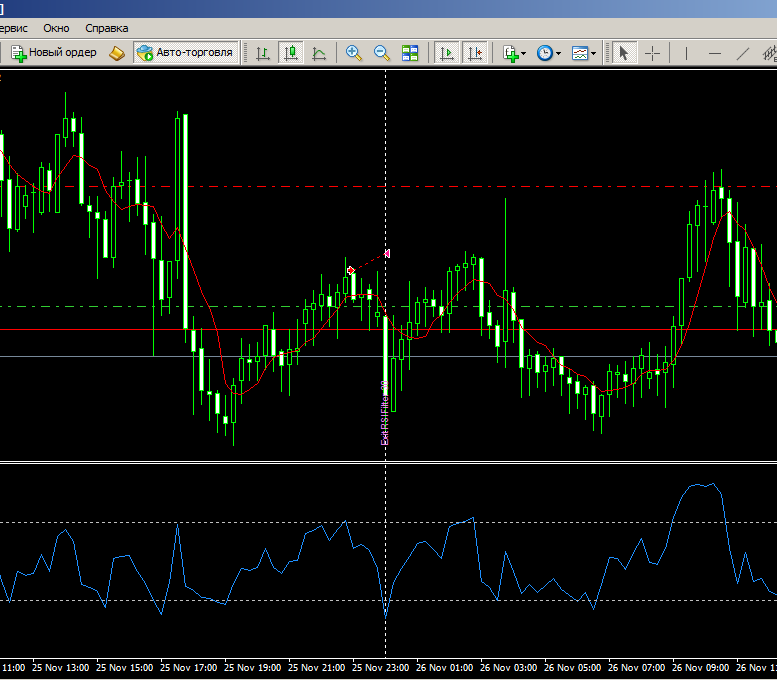This screenshot has height=681, width=777.
Task: Tile the chart windows
Action: point(410,53)
